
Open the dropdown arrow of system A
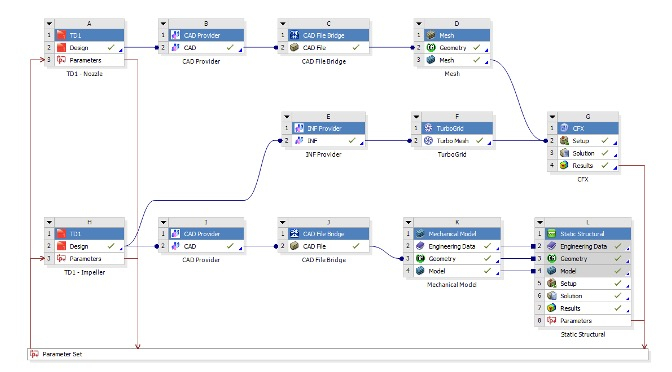point(49,24)
